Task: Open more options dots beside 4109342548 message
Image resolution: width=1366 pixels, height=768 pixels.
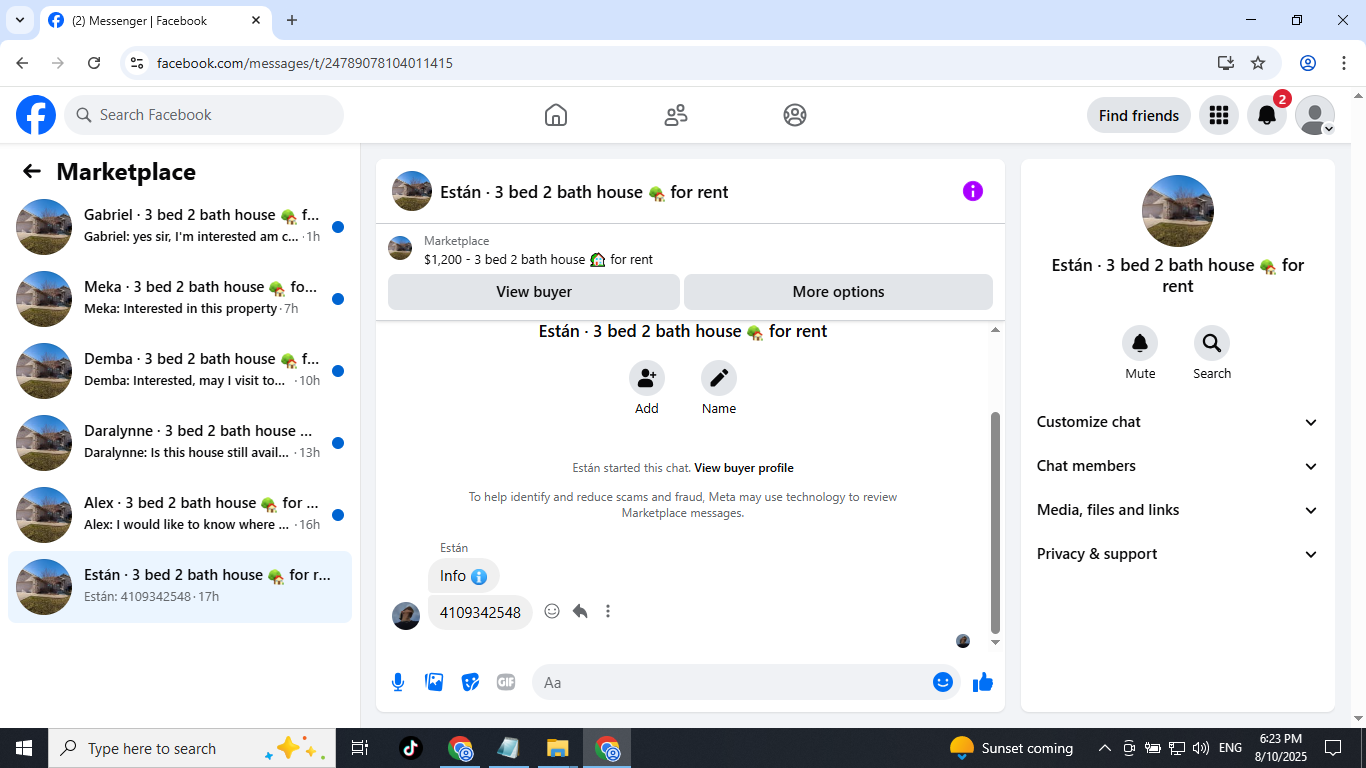Action: point(608,611)
